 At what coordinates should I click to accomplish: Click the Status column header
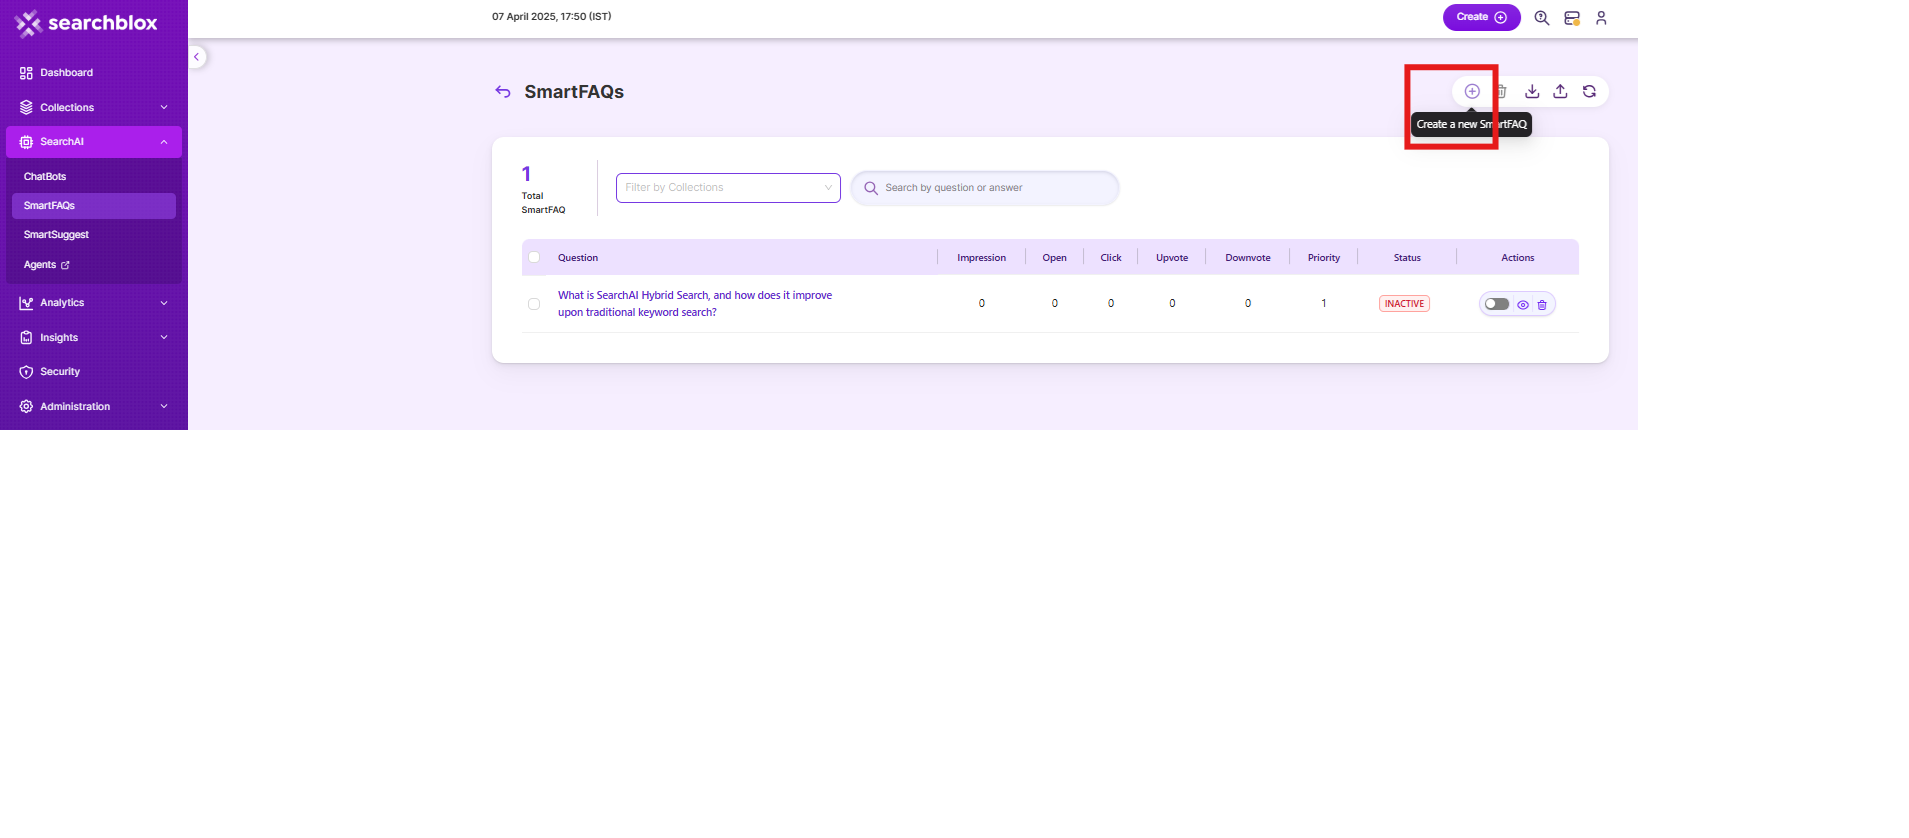(1407, 258)
